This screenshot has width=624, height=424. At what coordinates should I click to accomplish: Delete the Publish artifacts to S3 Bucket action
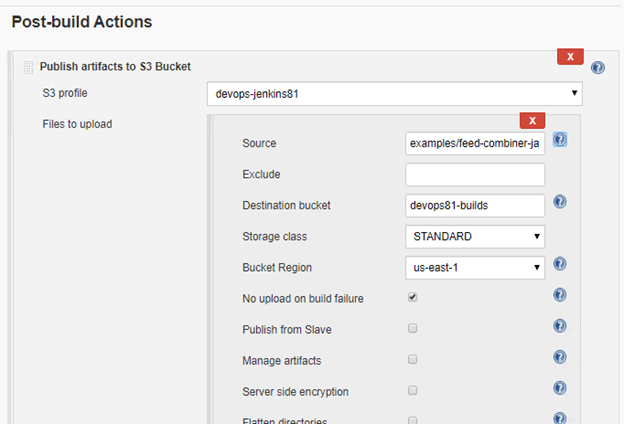570,57
